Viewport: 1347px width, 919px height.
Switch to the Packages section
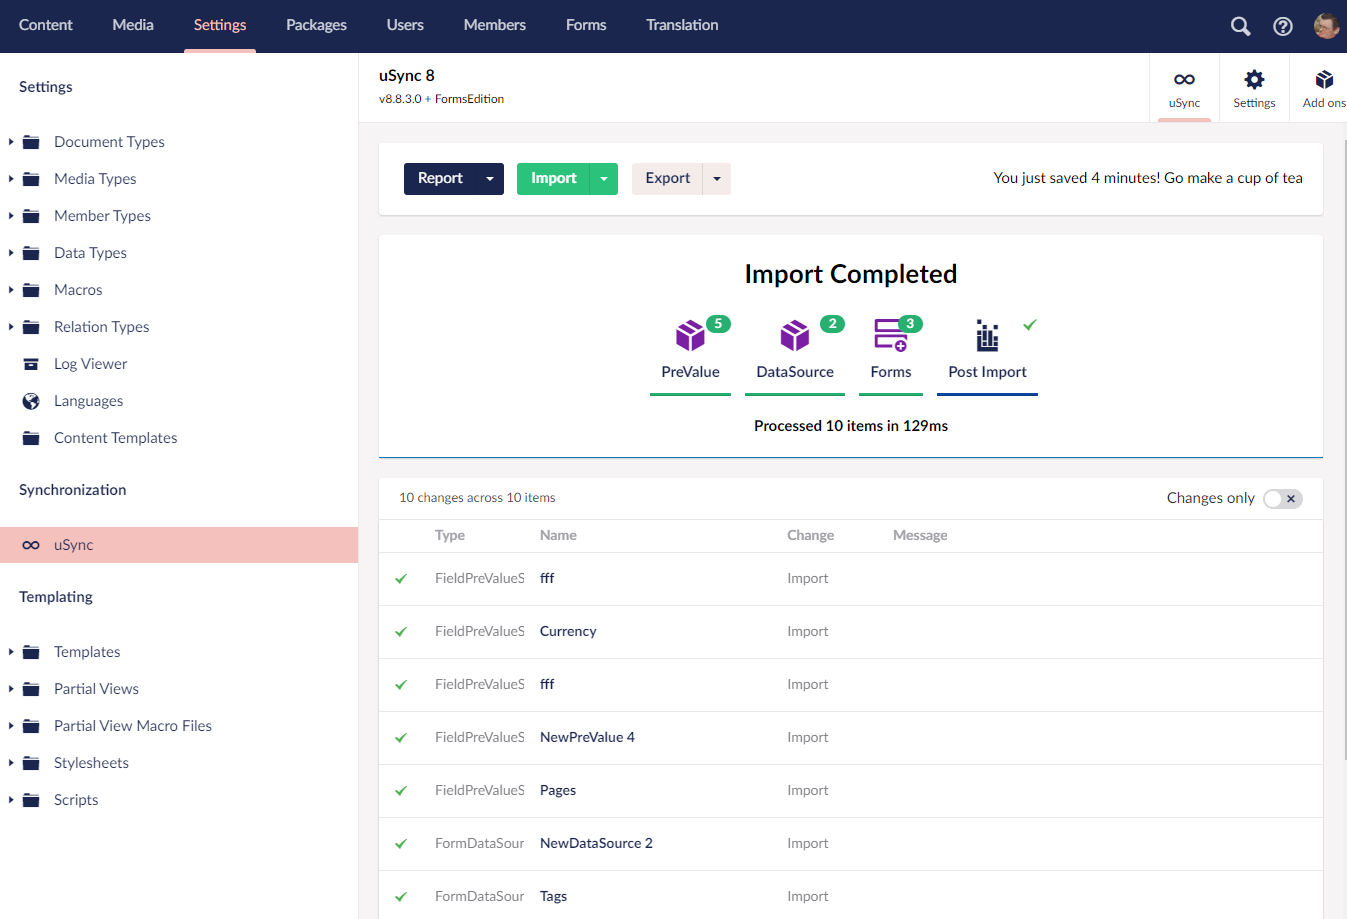tap(316, 25)
